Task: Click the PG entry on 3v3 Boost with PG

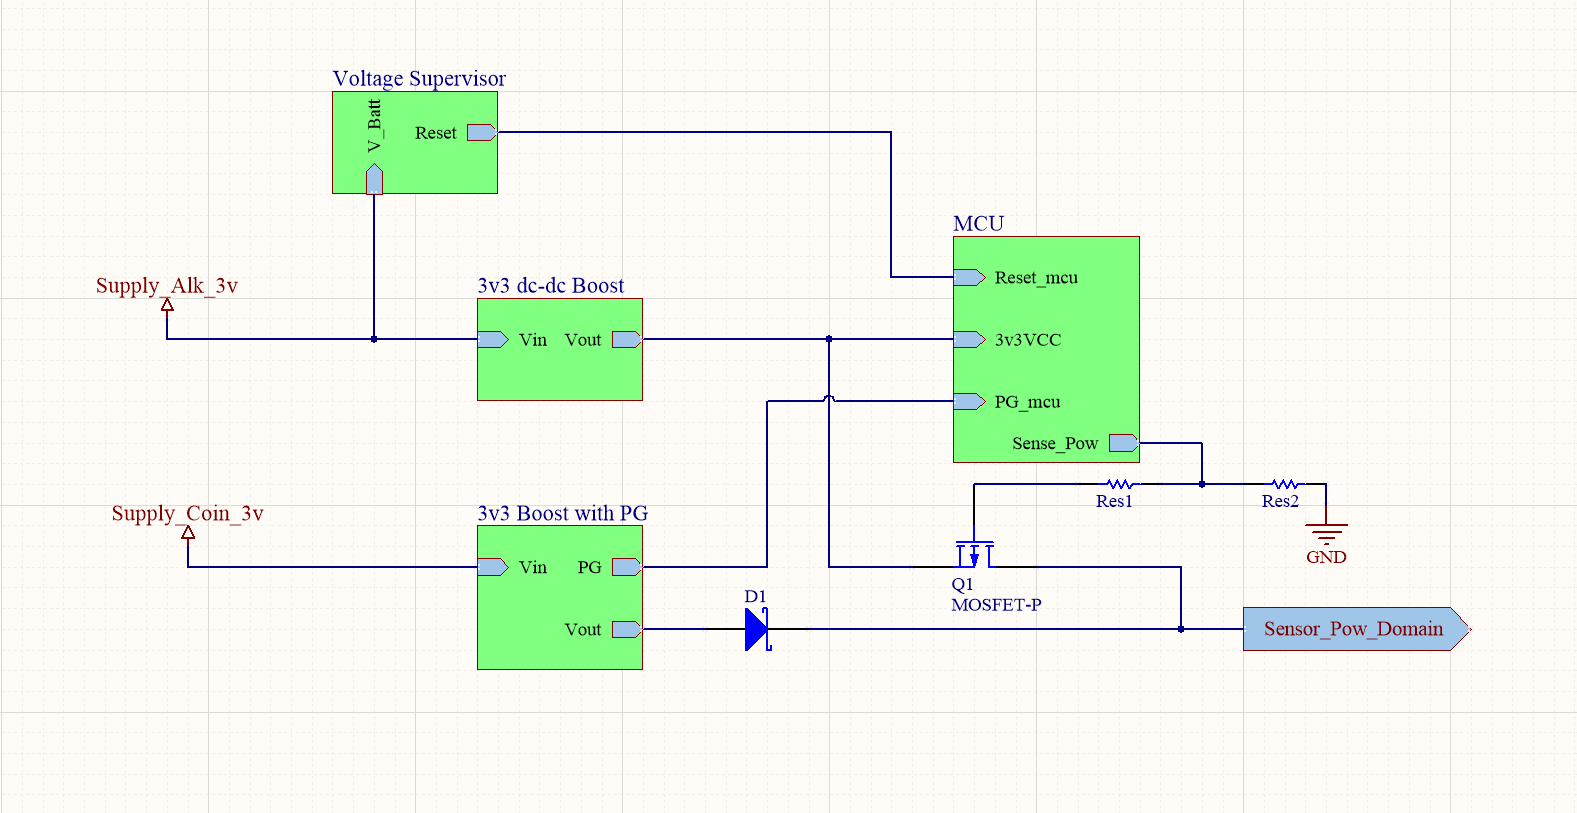Action: click(x=627, y=567)
